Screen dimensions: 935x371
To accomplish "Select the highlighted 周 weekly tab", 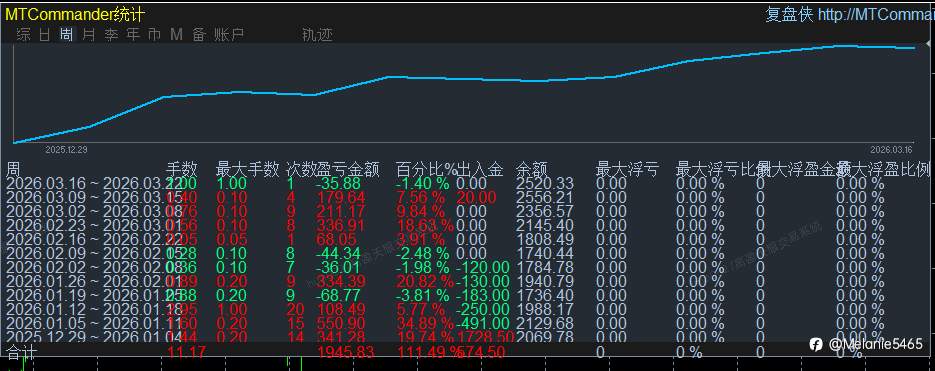I will click(x=66, y=35).
